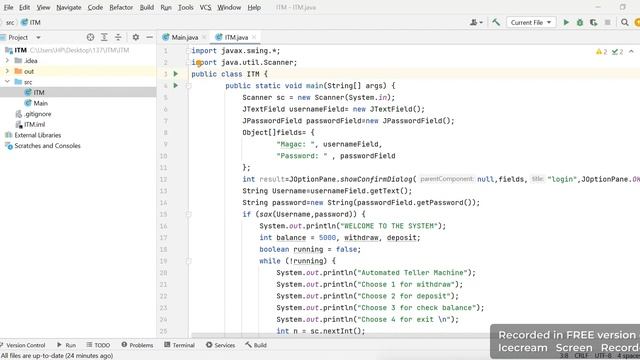640x360 pixels.
Task: Click the Stop square icon in toolbar
Action: pyautogui.click(x=607, y=22)
